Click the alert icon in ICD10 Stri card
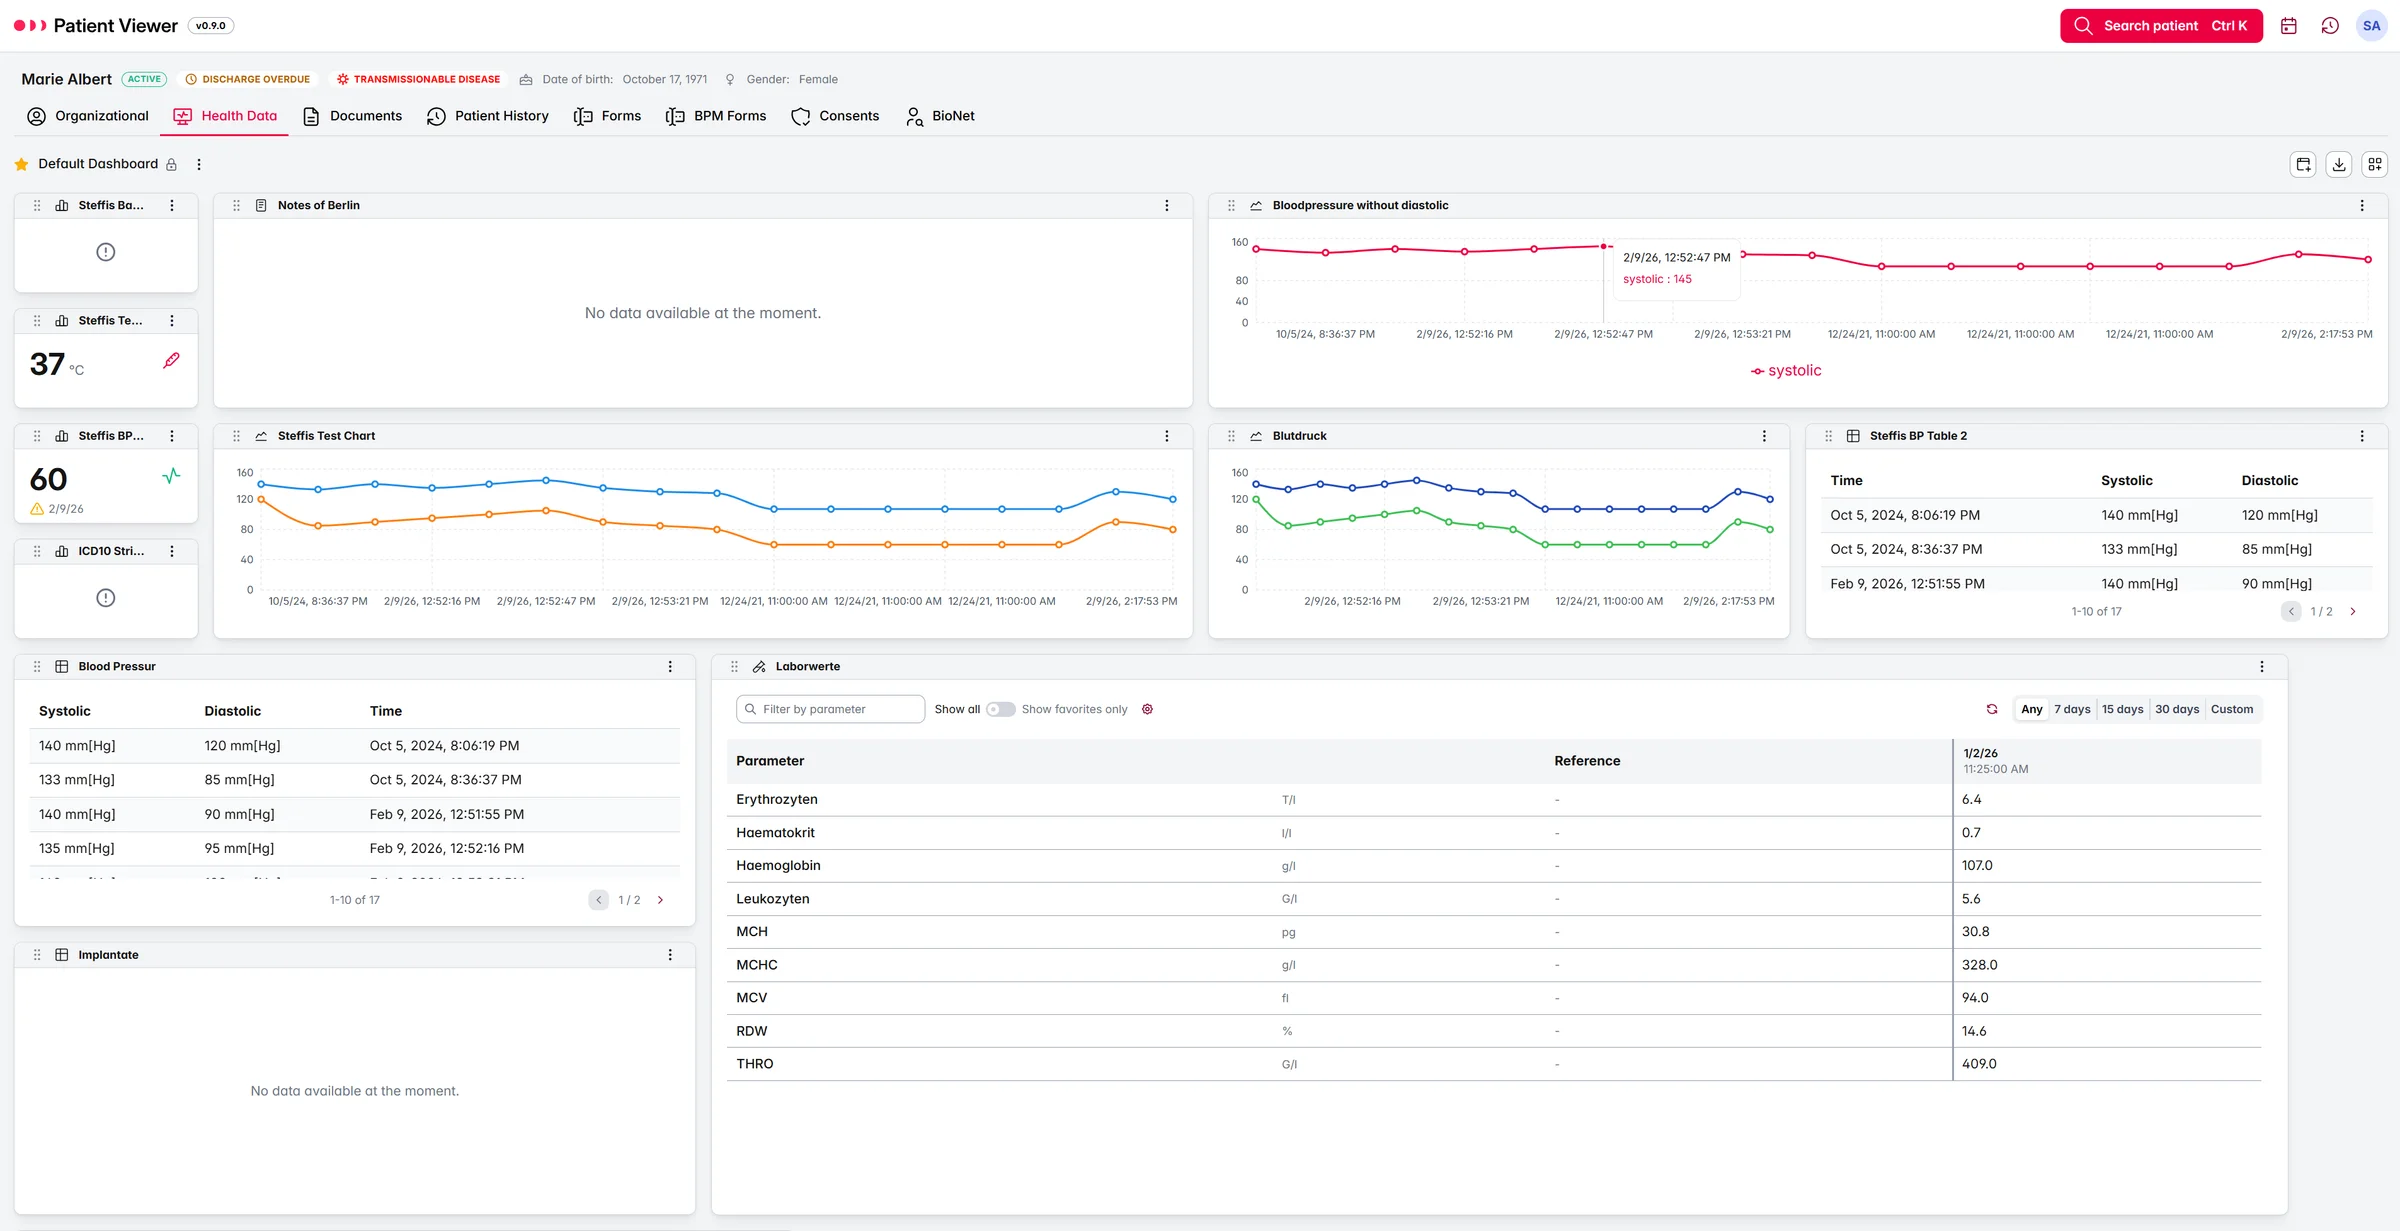The image size is (2400, 1231). click(106, 598)
